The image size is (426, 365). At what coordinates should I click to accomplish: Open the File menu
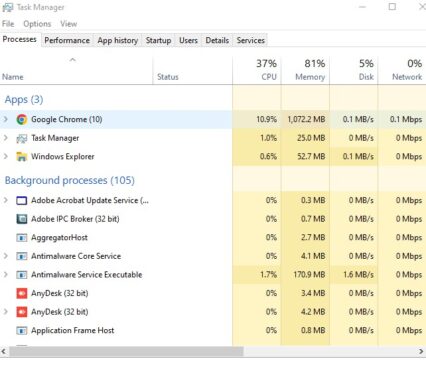coord(8,24)
